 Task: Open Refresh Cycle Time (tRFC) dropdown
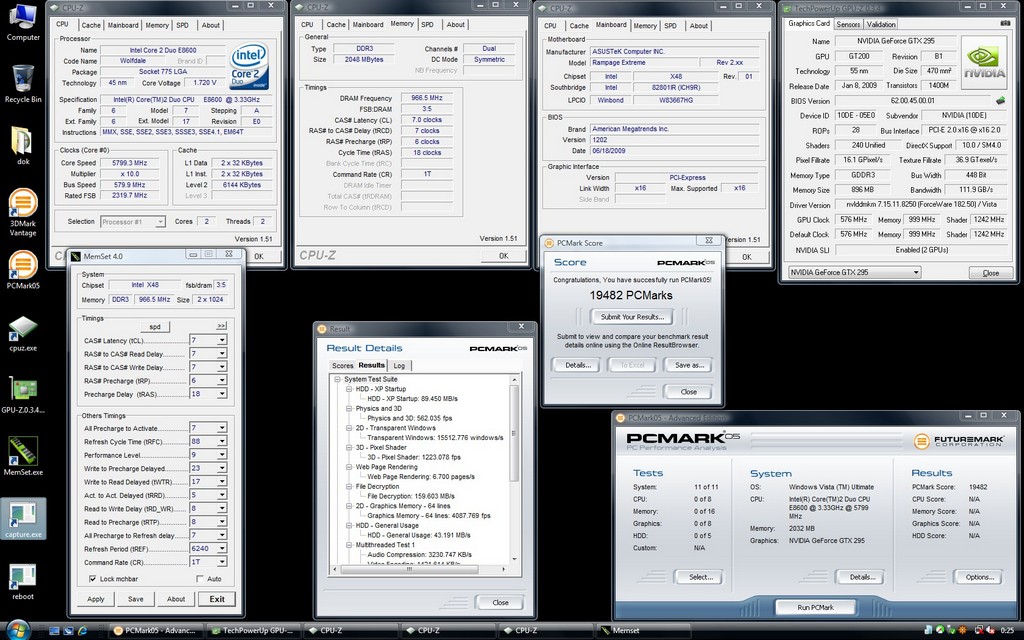(x=222, y=441)
